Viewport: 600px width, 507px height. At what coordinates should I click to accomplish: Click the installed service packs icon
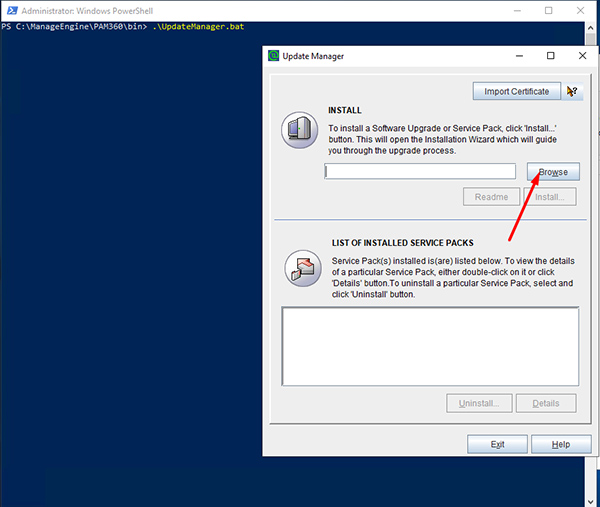tap(303, 268)
